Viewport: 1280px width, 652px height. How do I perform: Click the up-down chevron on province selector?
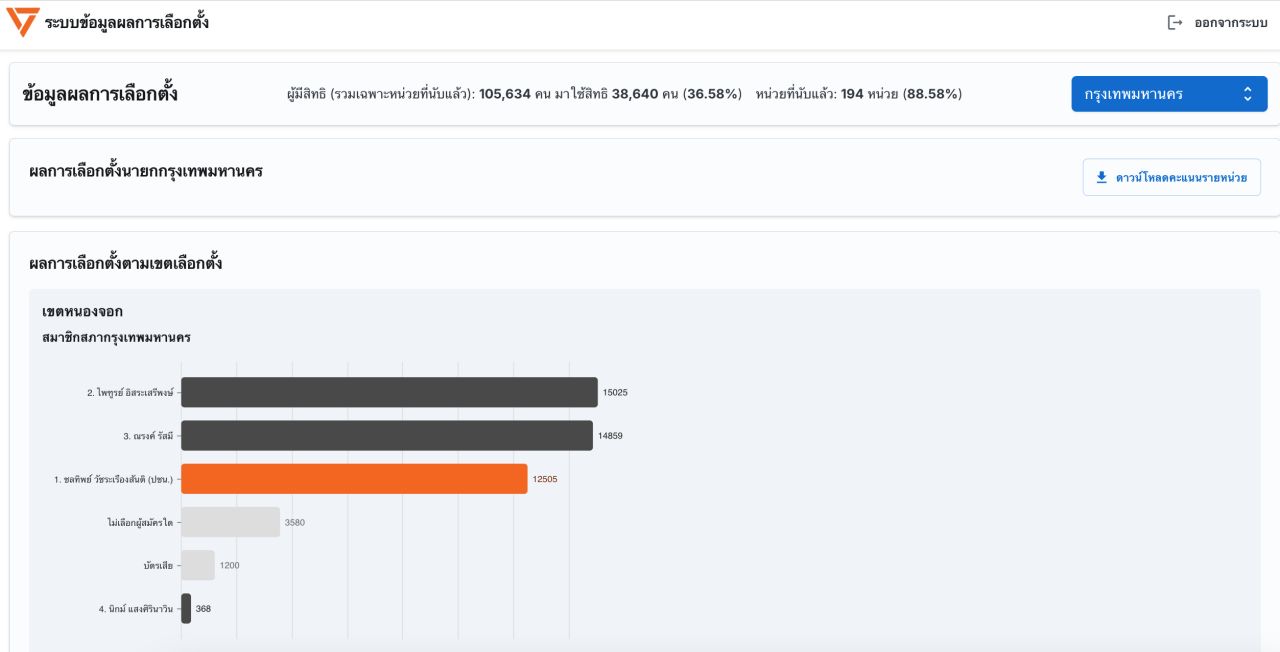coord(1247,94)
